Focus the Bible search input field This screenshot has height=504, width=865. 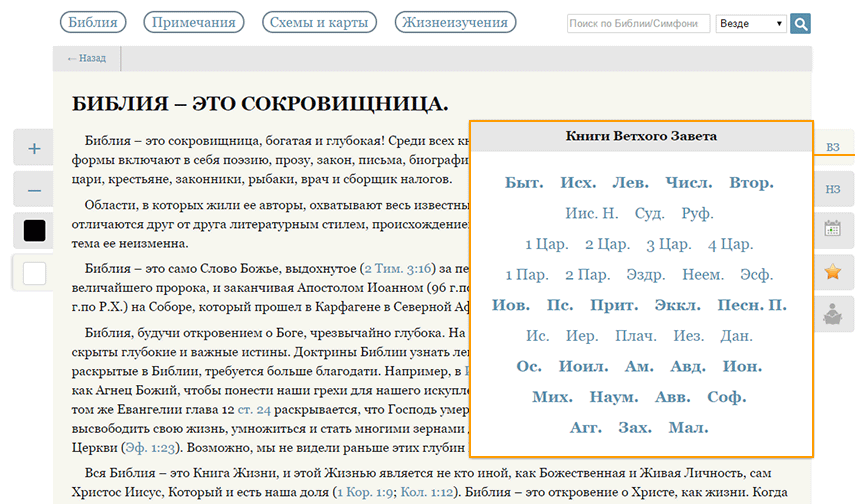click(x=638, y=24)
